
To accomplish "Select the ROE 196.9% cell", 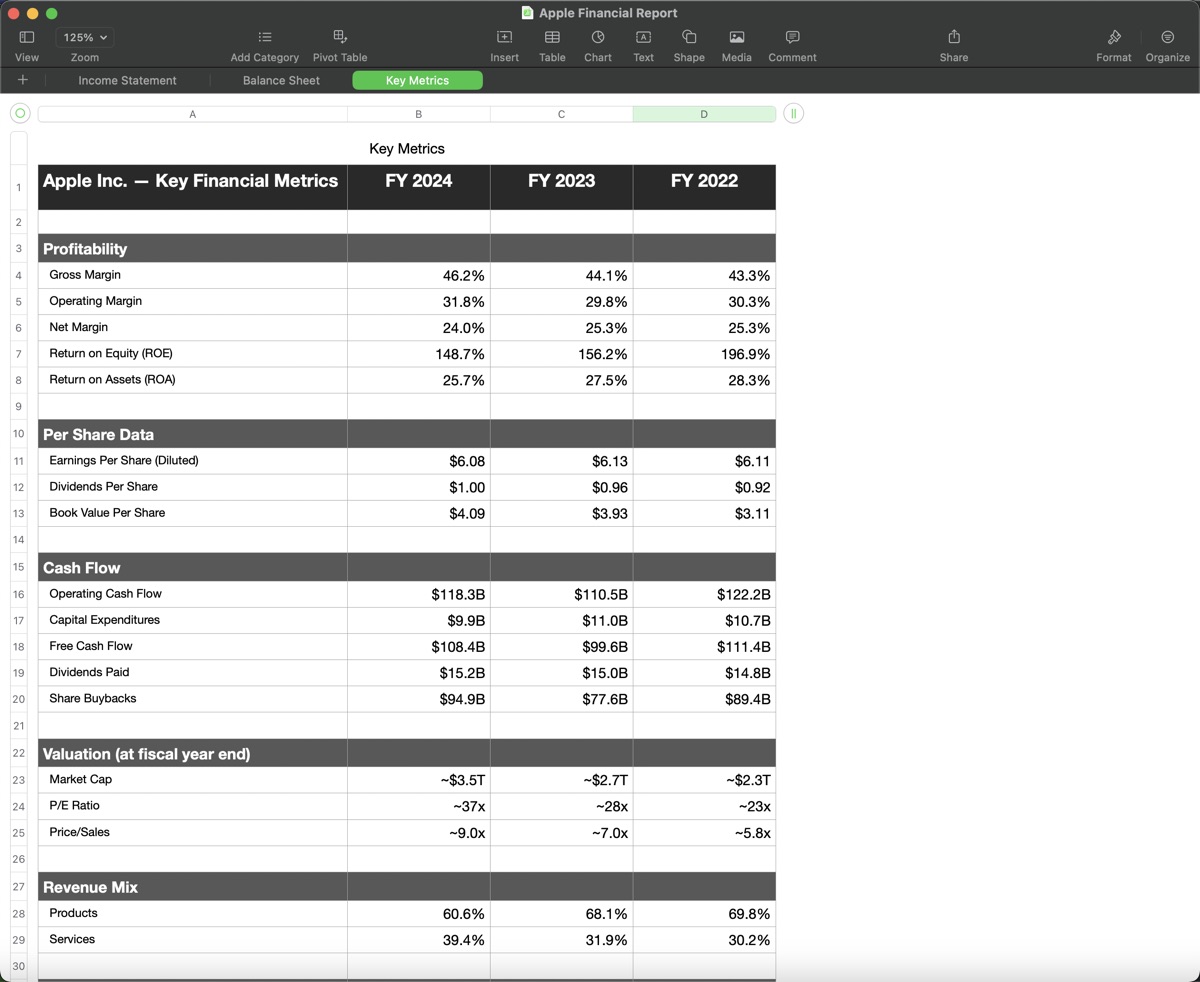I will point(704,354).
